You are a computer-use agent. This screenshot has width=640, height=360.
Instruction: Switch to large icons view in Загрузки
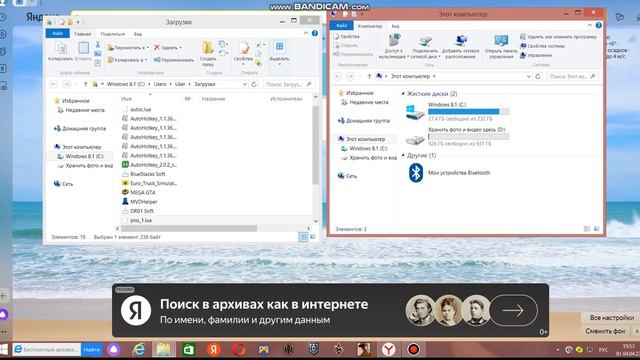[313, 237]
